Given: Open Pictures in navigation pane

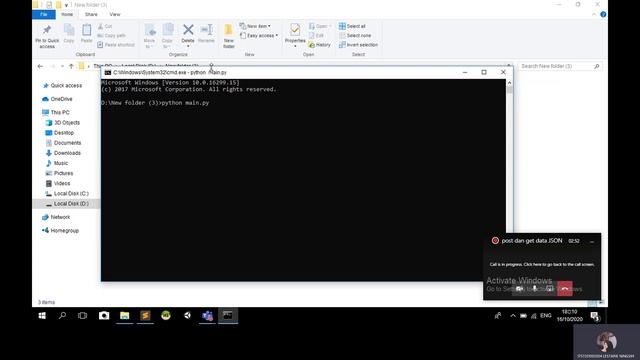Looking at the screenshot, I should [x=59, y=173].
